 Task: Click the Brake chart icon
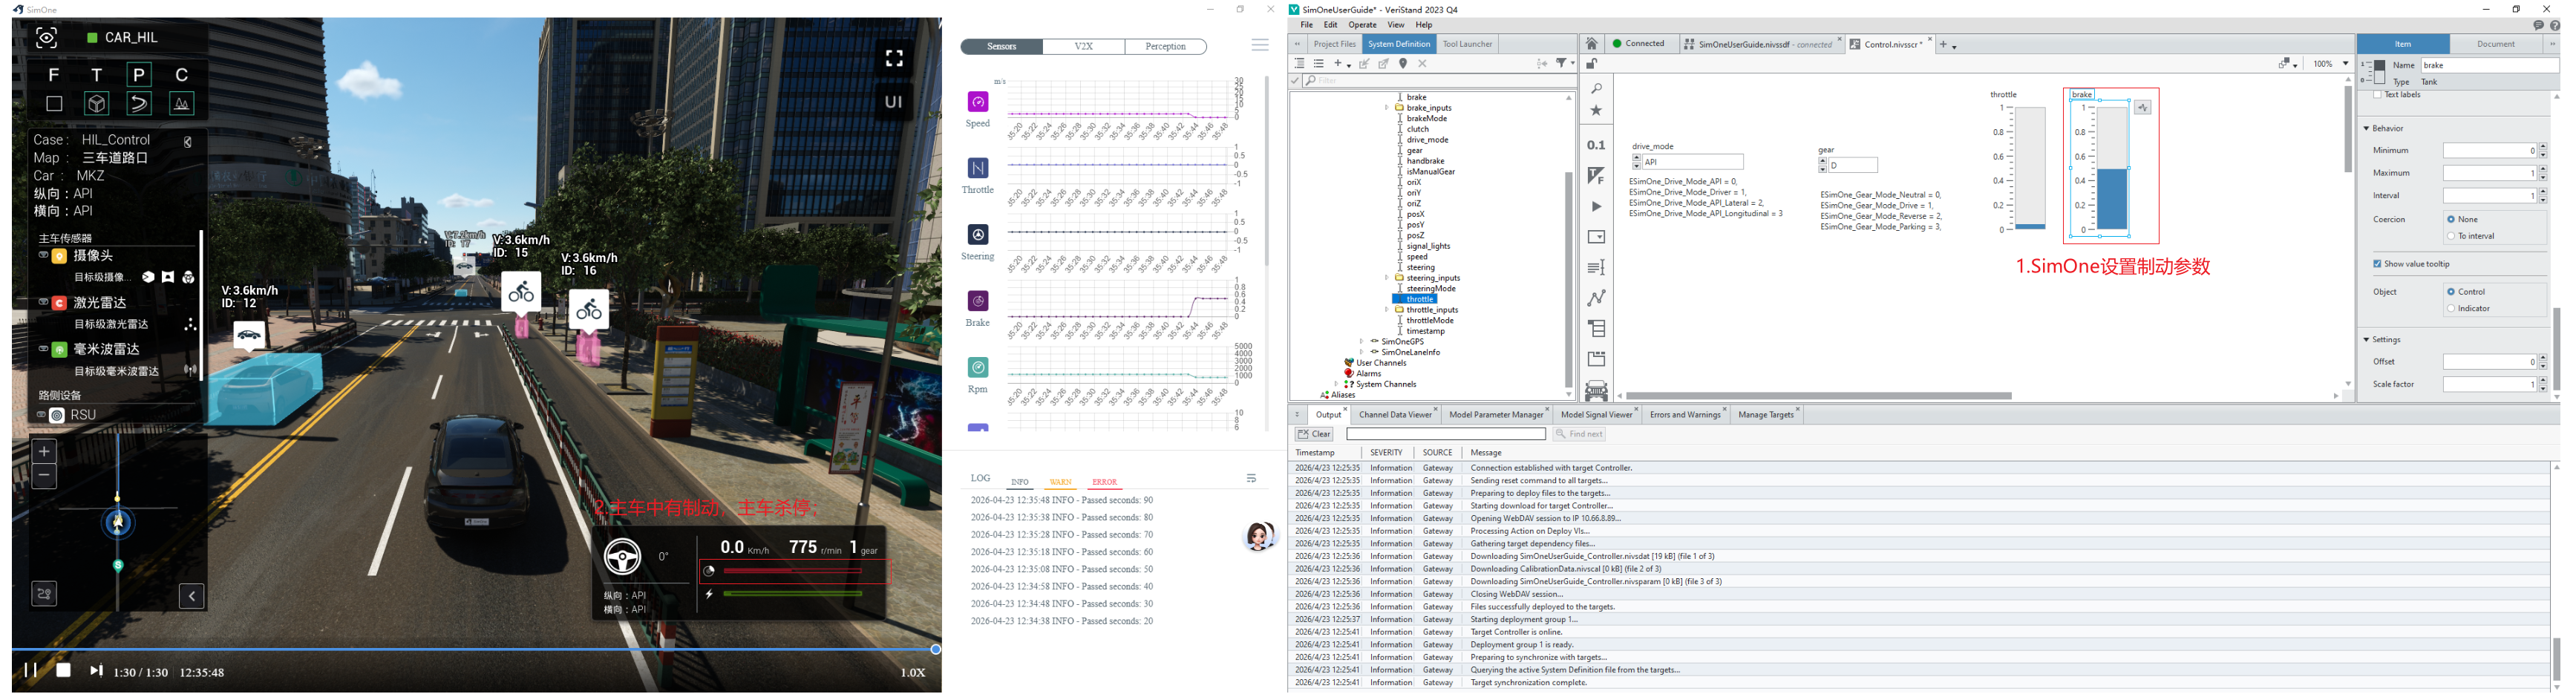pos(978,300)
